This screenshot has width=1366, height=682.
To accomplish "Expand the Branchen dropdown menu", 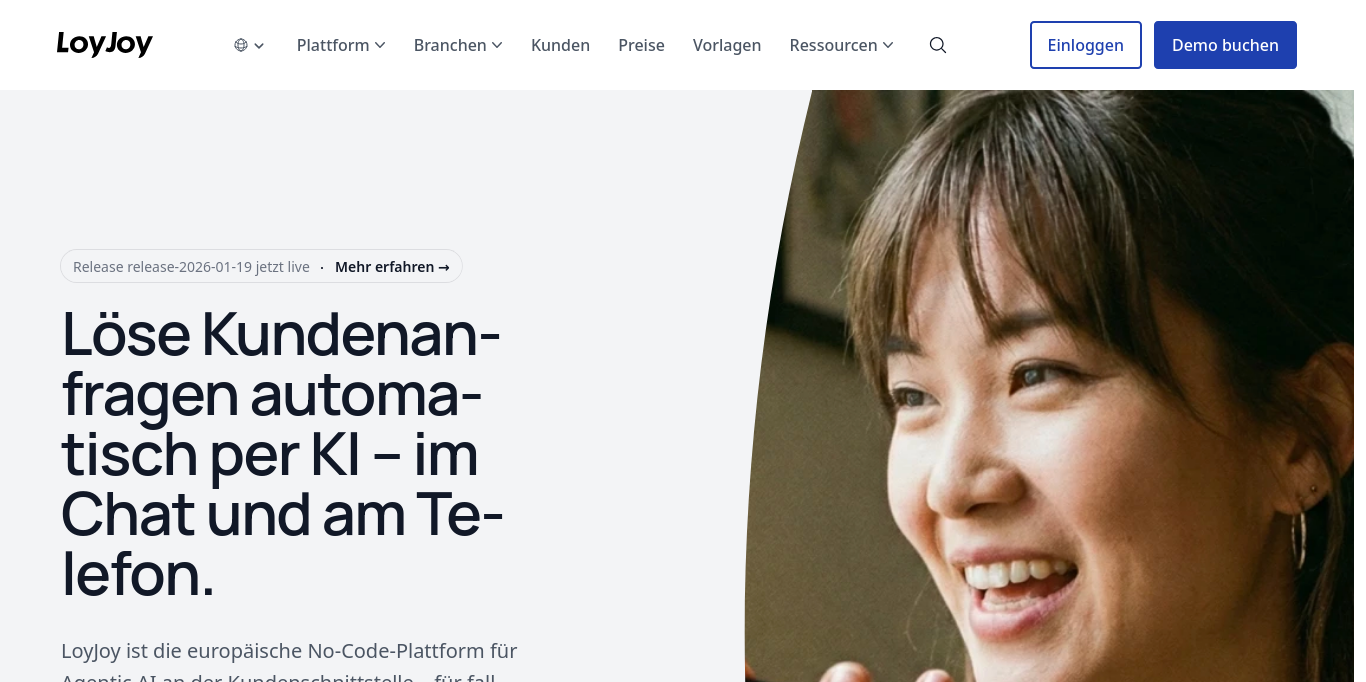I will [x=458, y=45].
